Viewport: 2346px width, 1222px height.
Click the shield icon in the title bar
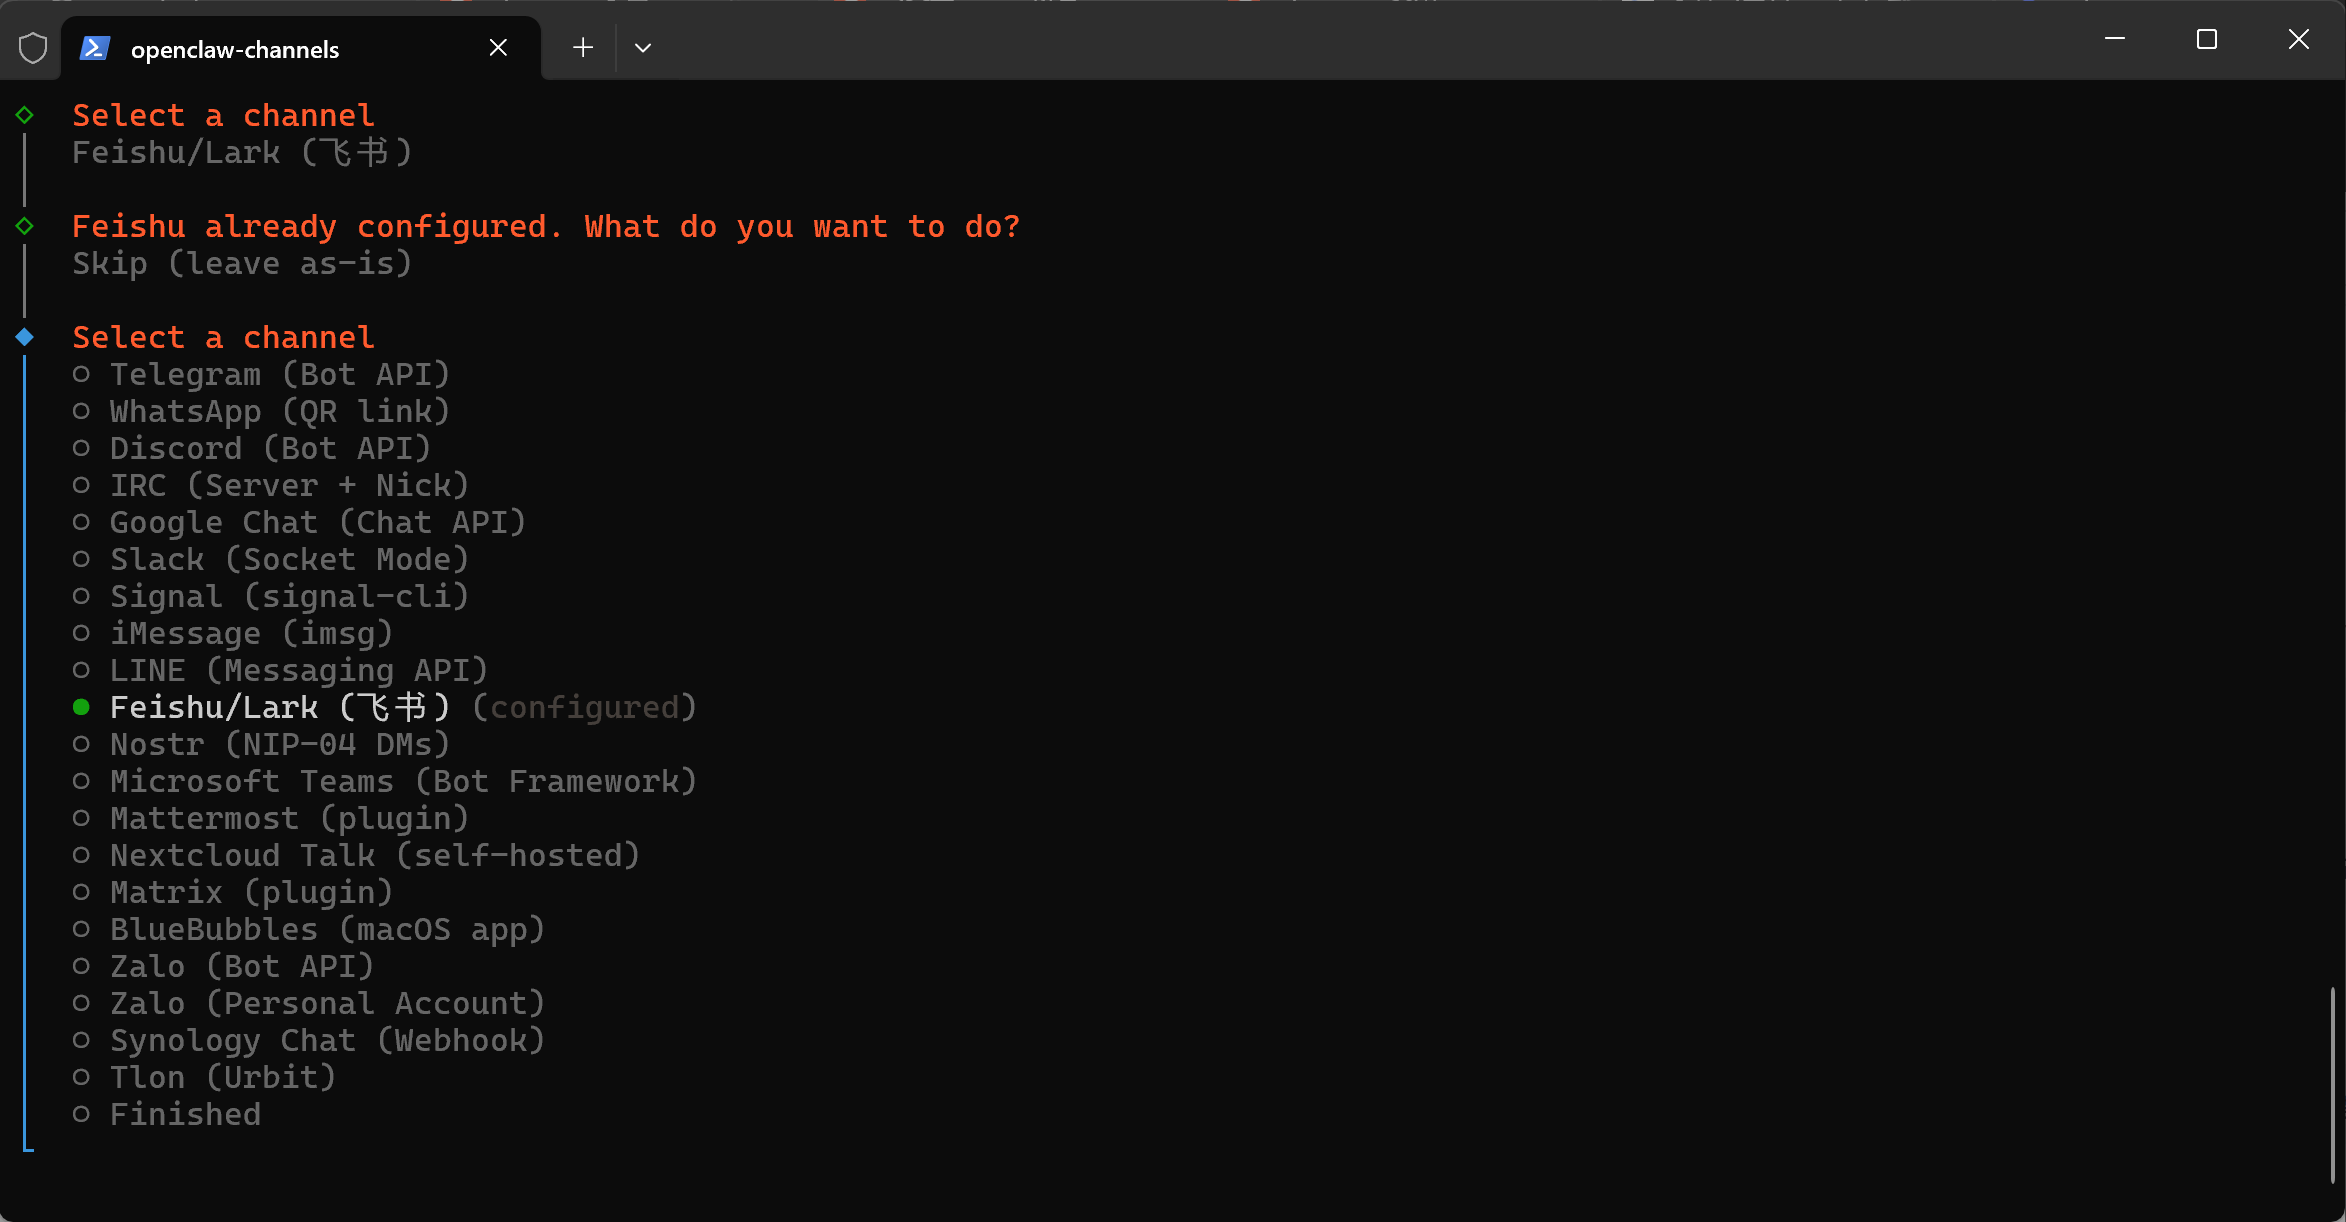click(33, 48)
